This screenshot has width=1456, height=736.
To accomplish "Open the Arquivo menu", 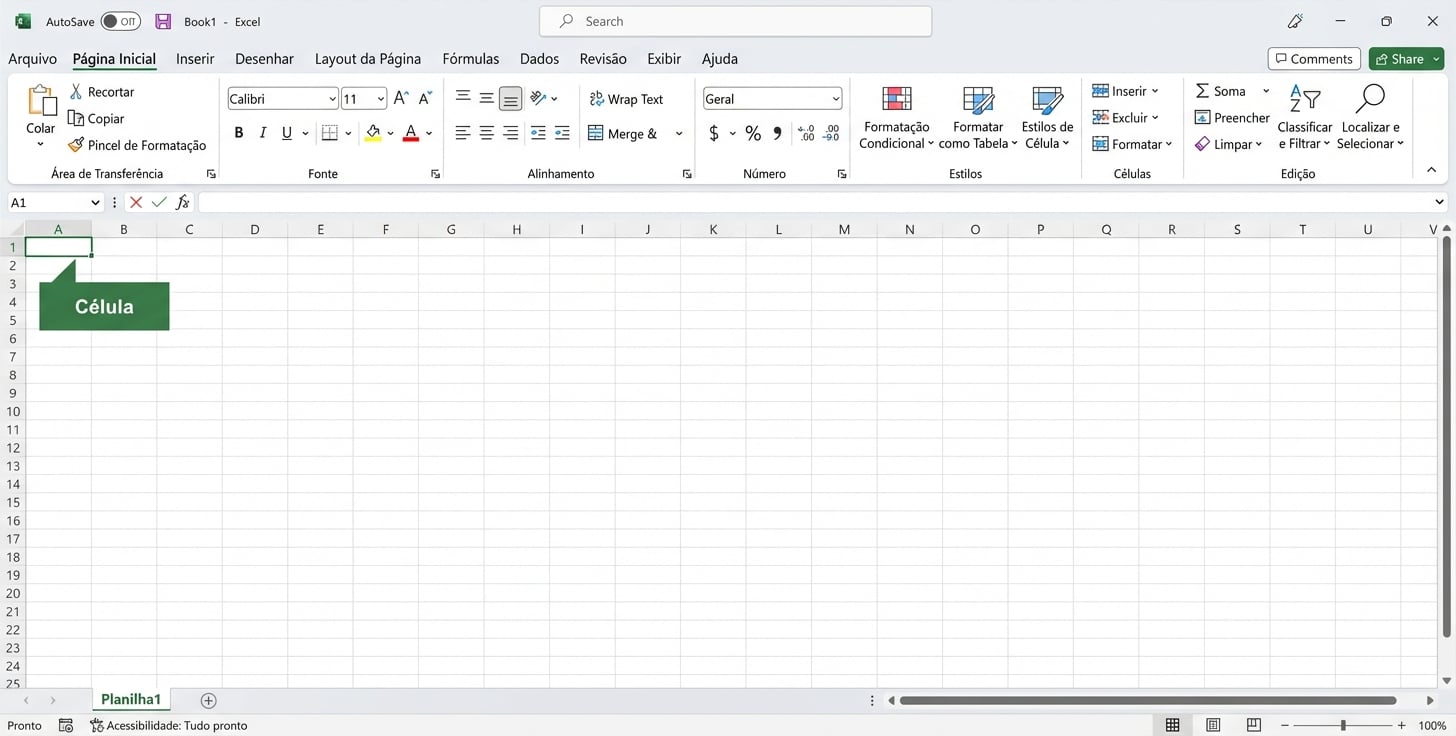I will (33, 59).
